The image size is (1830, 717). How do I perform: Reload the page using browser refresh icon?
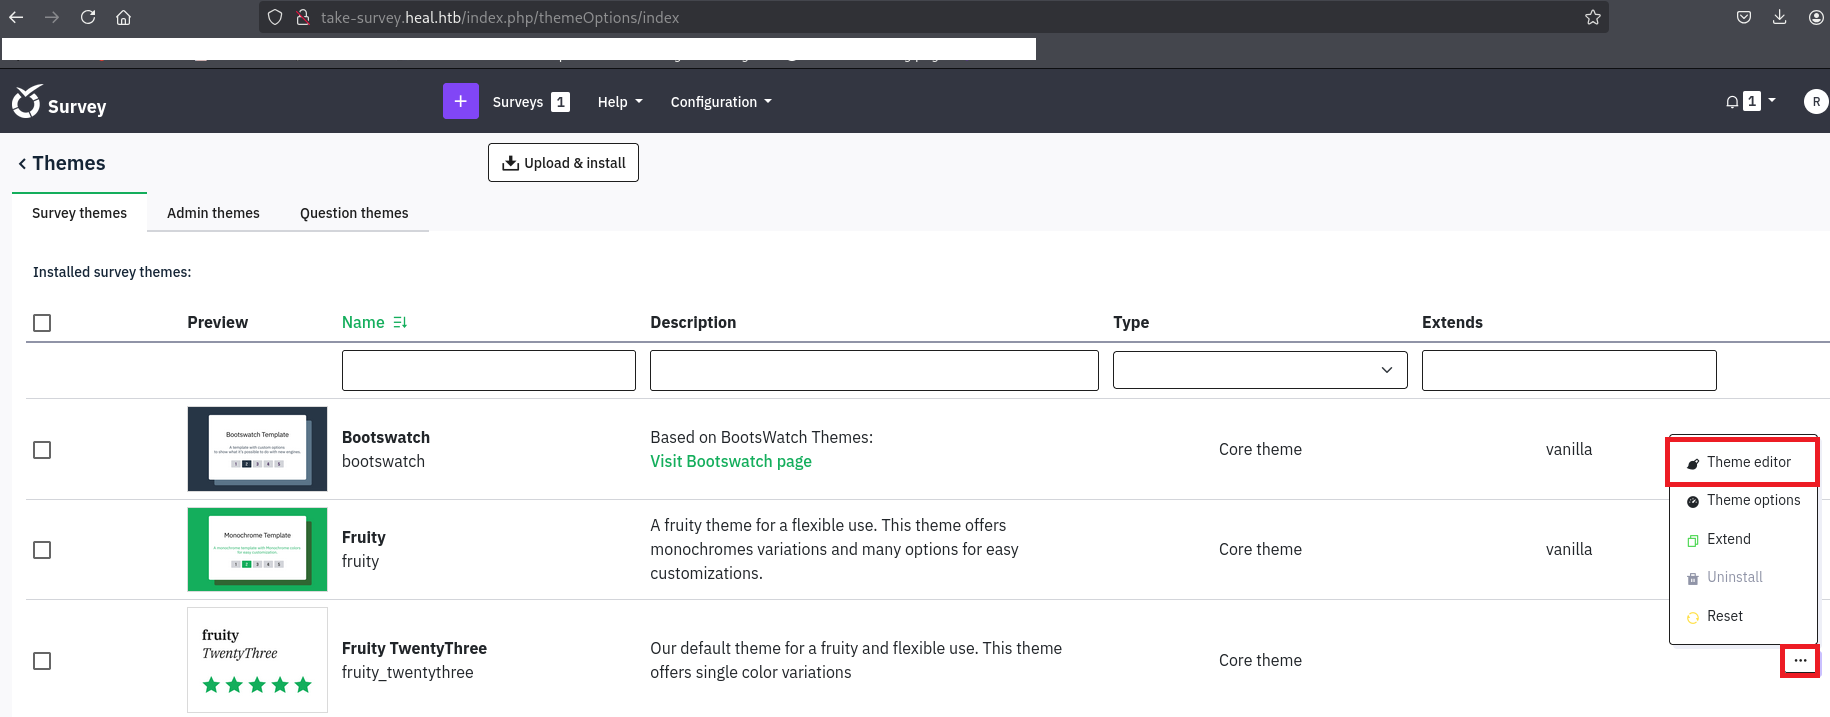pyautogui.click(x=88, y=18)
